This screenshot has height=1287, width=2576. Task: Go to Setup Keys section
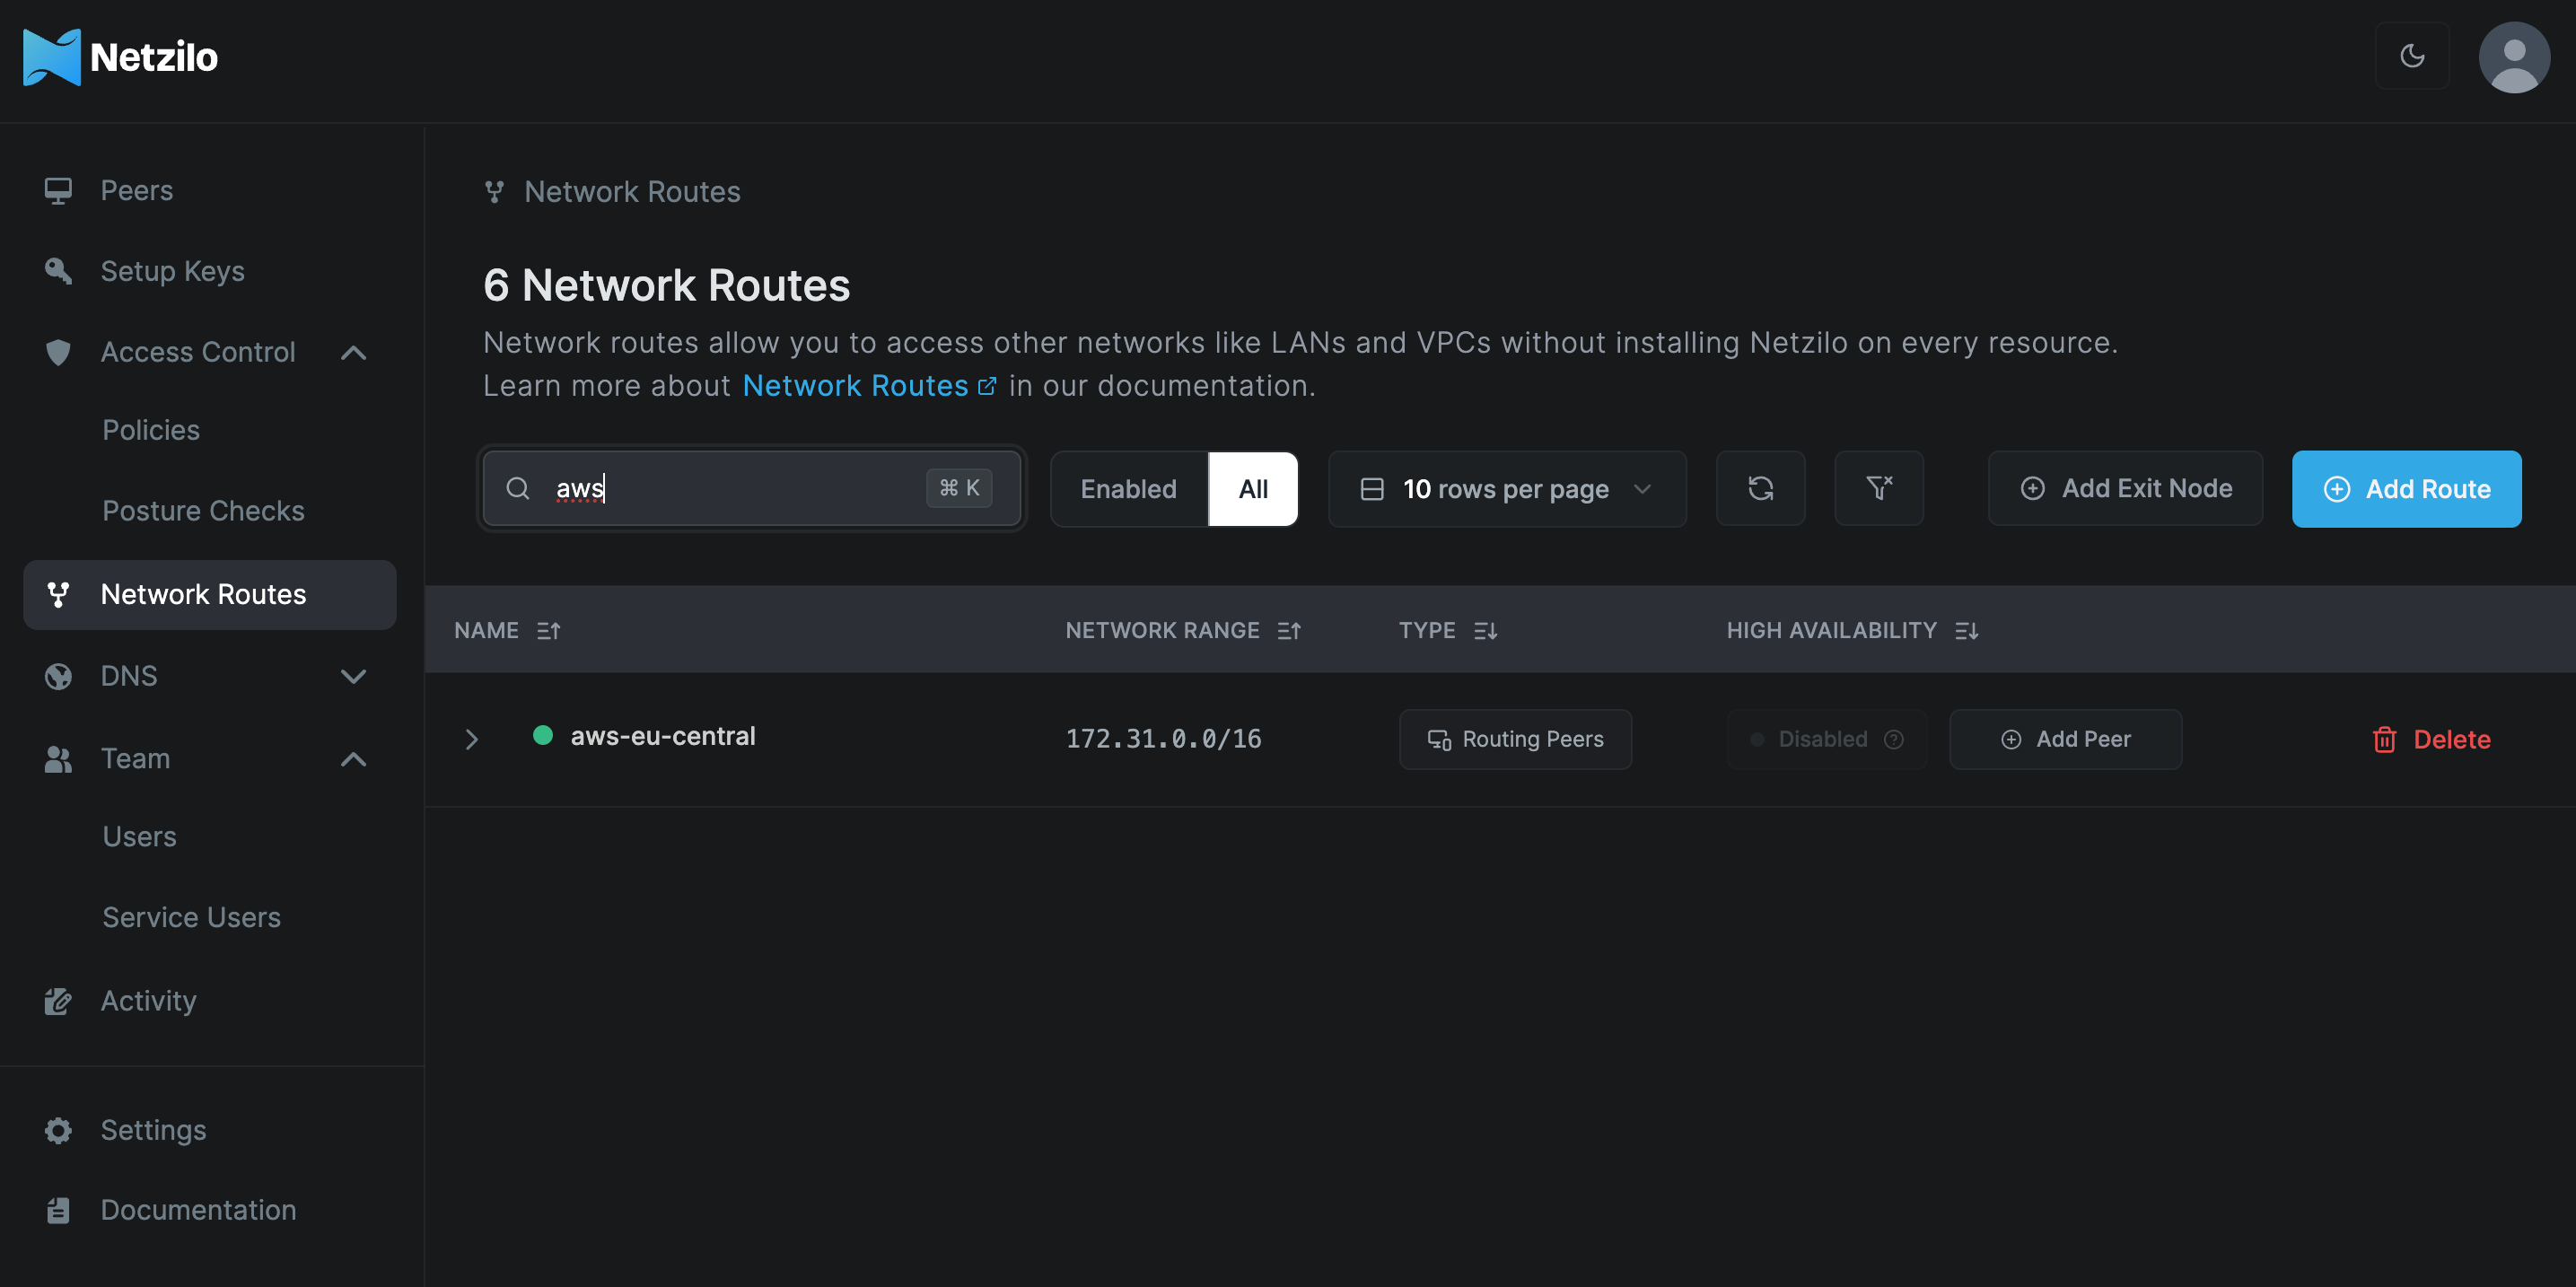pyautogui.click(x=172, y=271)
